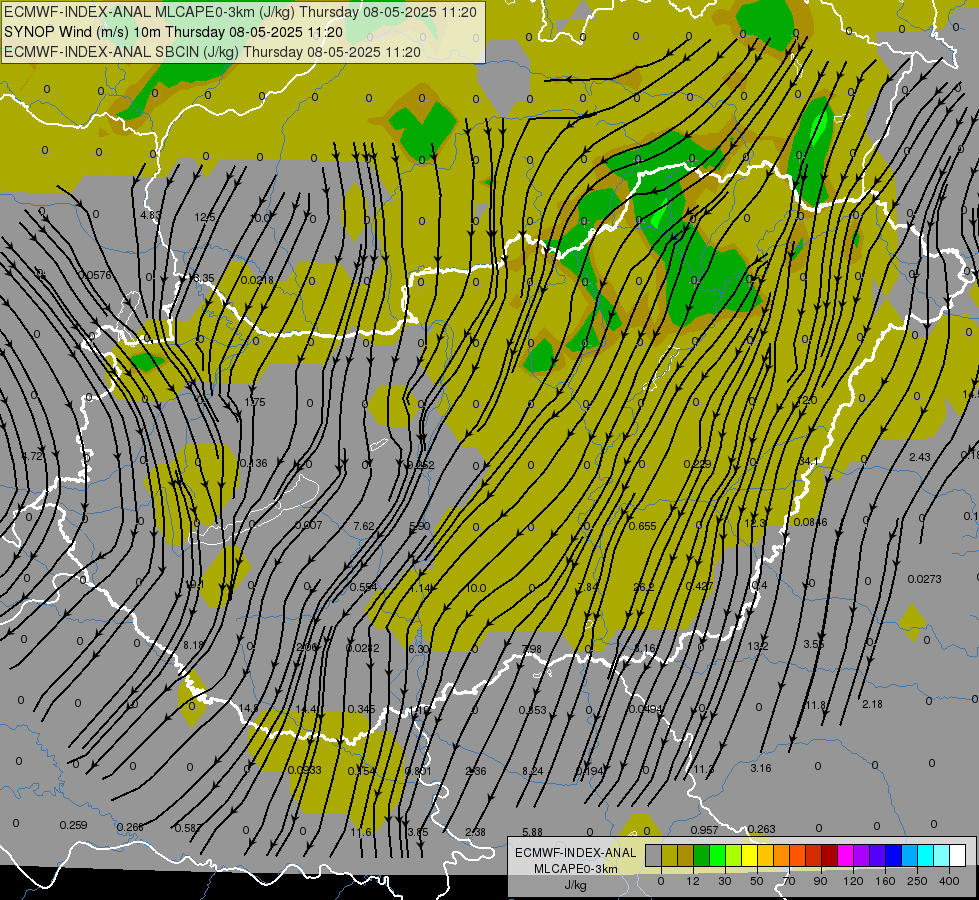Click the map value '2.43'
The width and height of the screenshot is (979, 900).
(x=920, y=457)
